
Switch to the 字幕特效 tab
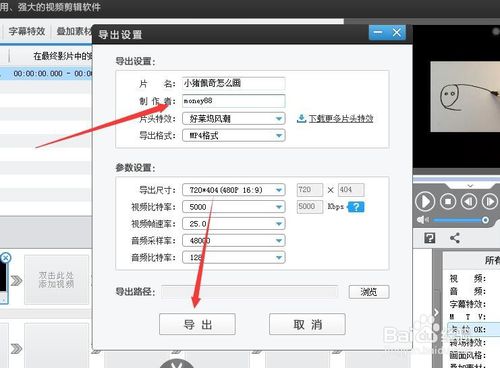(27, 31)
